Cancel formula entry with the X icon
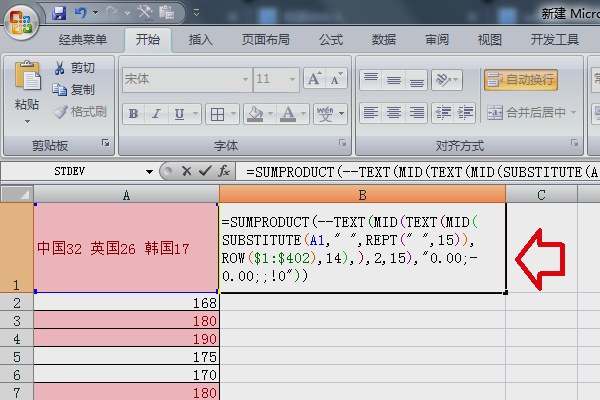The height and width of the screenshot is (400, 600). click(185, 171)
